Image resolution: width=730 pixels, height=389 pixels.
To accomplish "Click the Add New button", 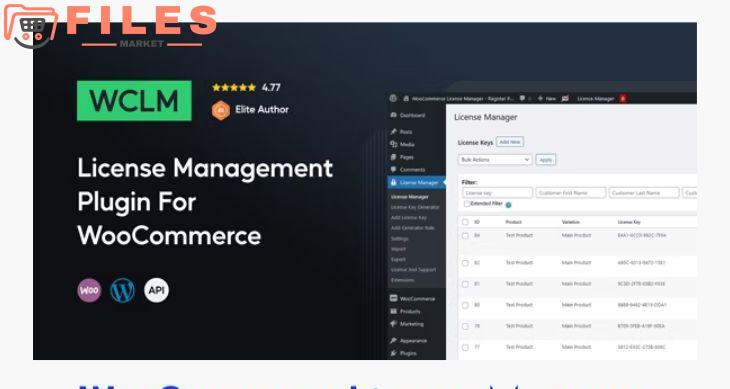I will click(510, 142).
